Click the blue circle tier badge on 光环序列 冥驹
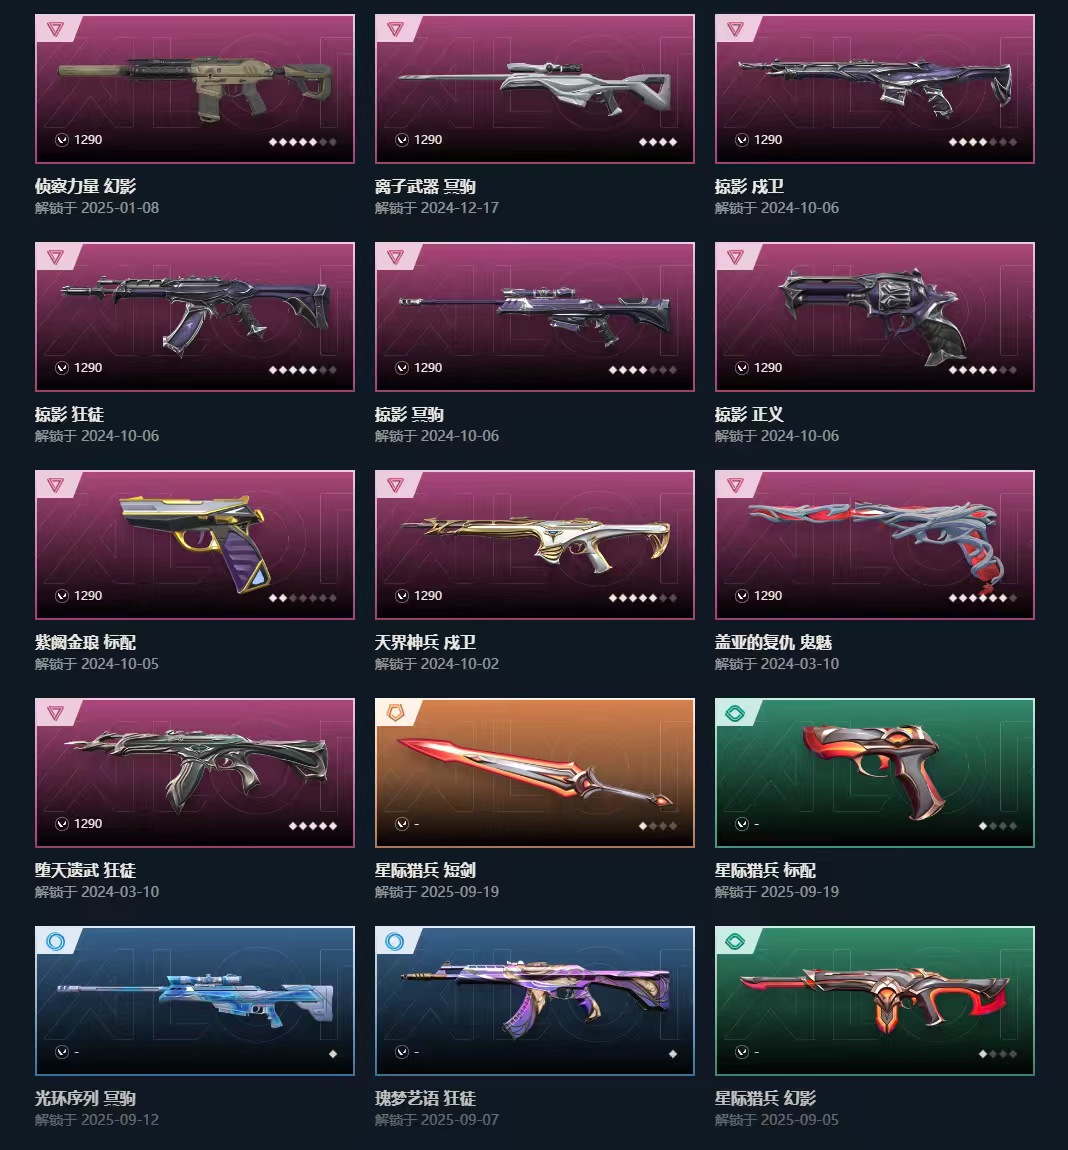Viewport: 1068px width, 1150px height. (55, 941)
